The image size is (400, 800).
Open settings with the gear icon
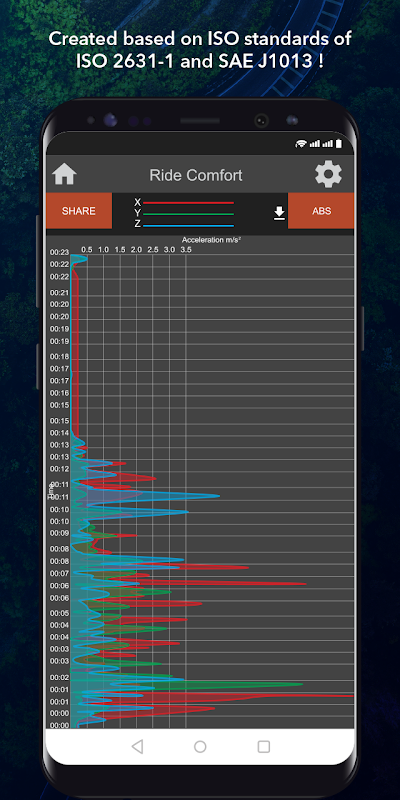[328, 174]
